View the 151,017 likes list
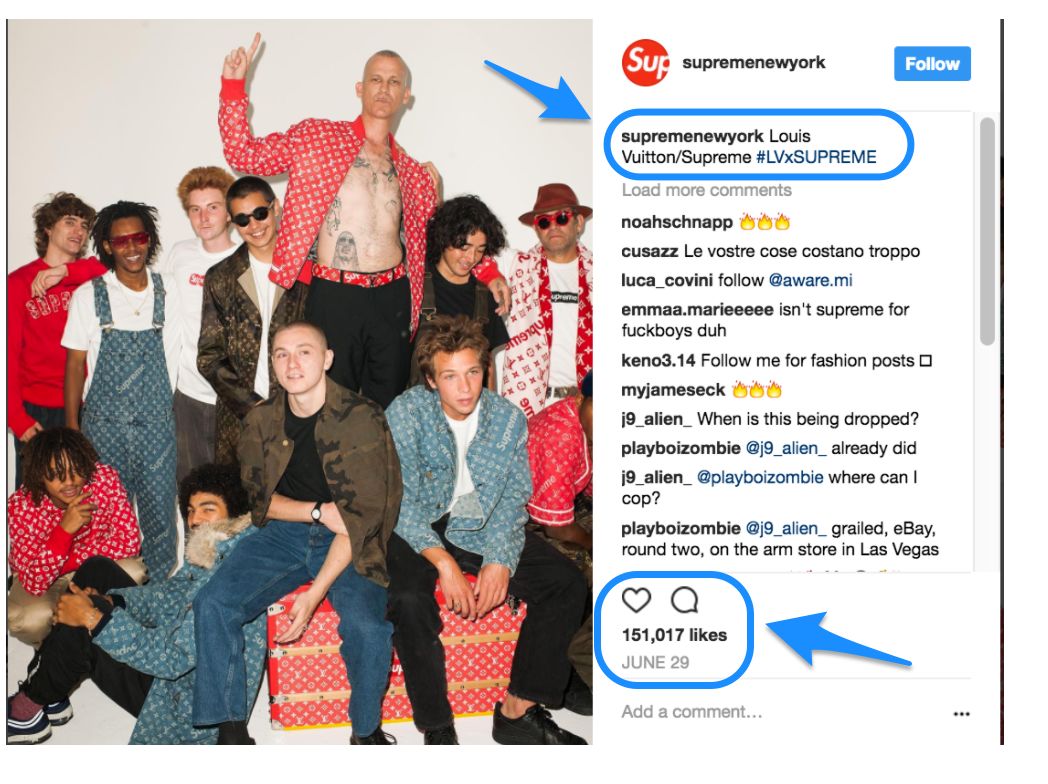The image size is (1048, 784). (674, 635)
